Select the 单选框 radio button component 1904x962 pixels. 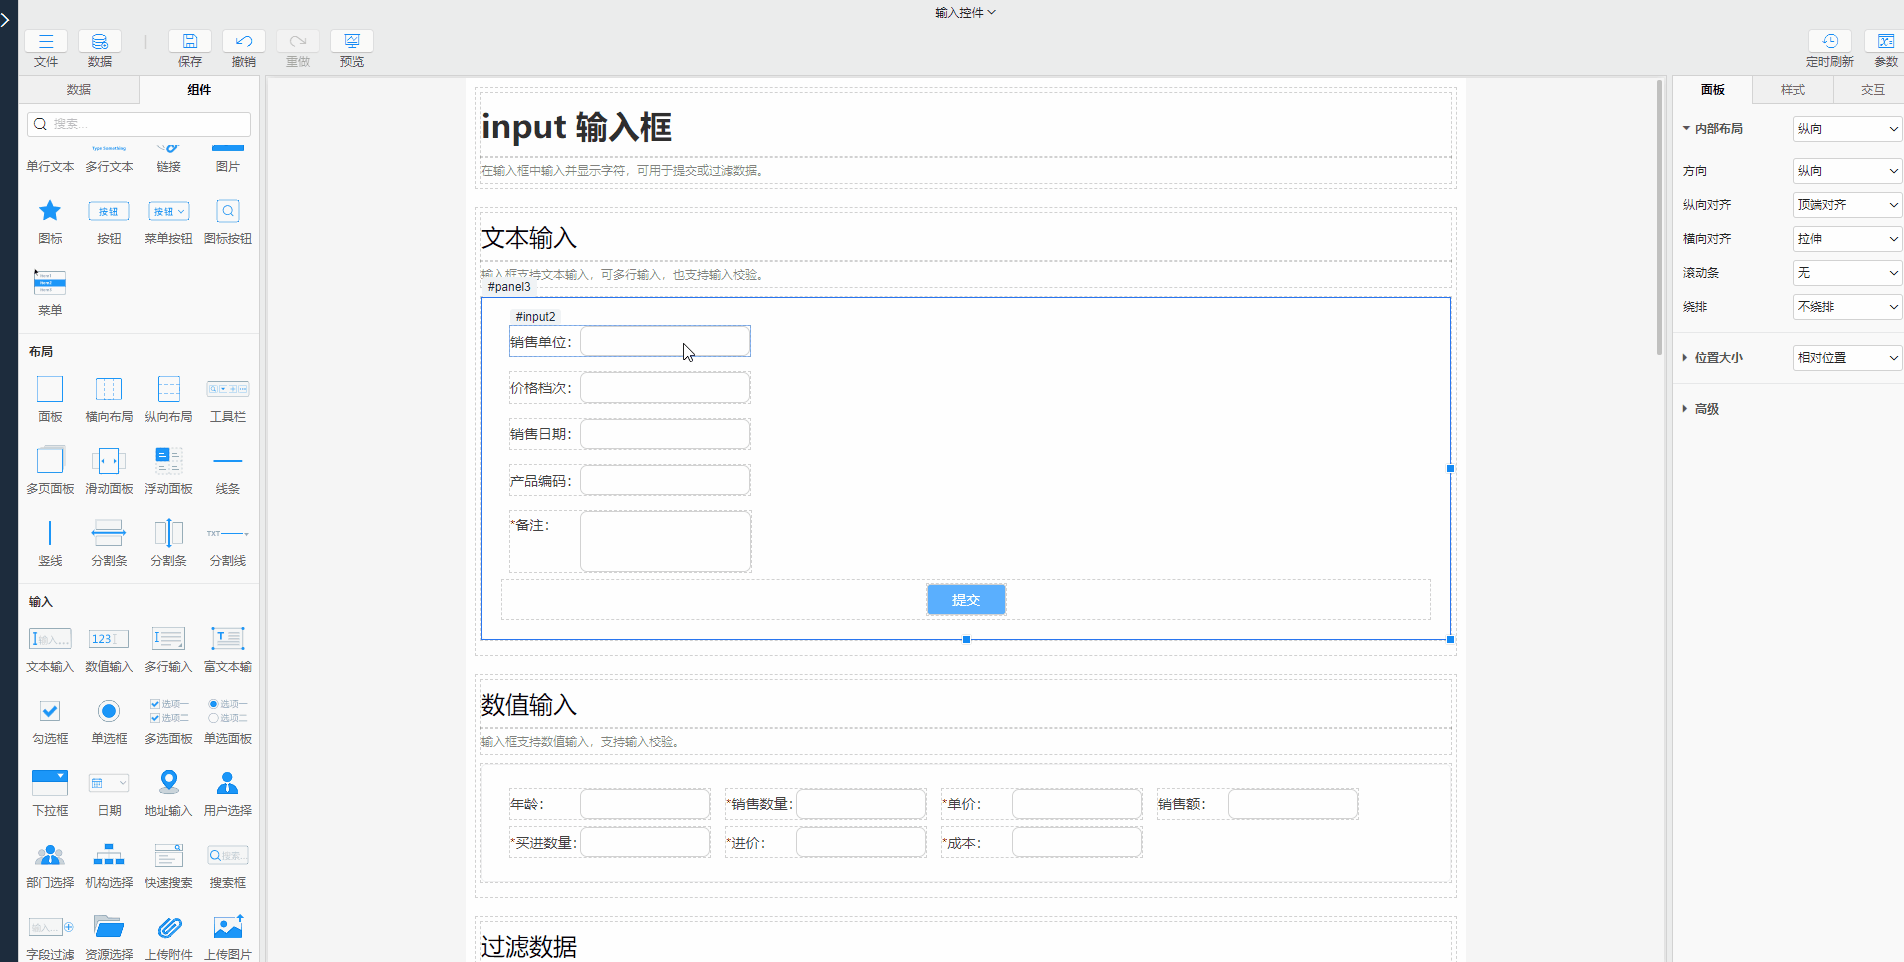109,711
